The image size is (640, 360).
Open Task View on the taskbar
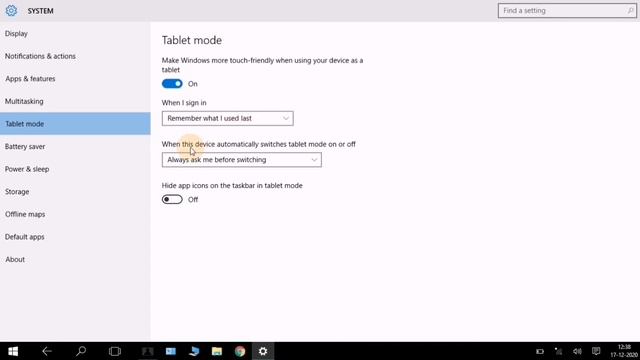115,351
